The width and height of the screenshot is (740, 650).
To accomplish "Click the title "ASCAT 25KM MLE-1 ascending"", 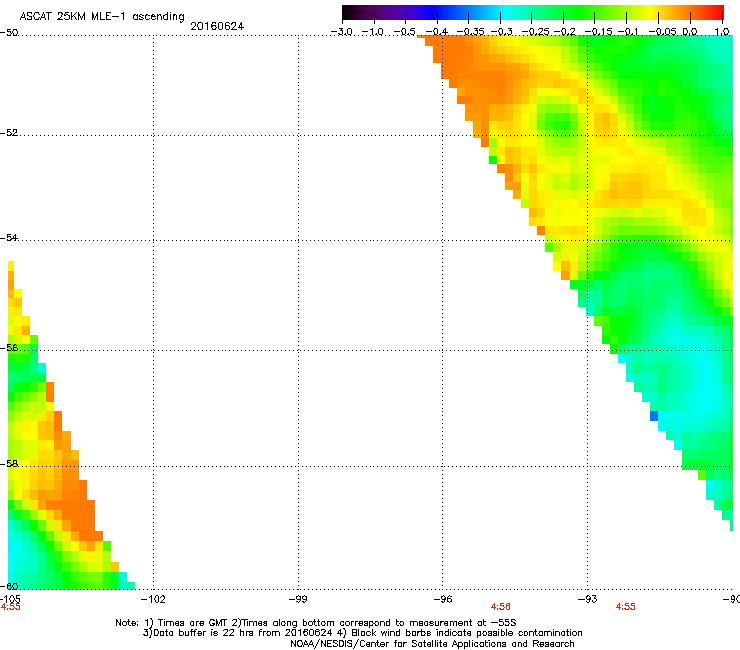I will coord(102,17).
